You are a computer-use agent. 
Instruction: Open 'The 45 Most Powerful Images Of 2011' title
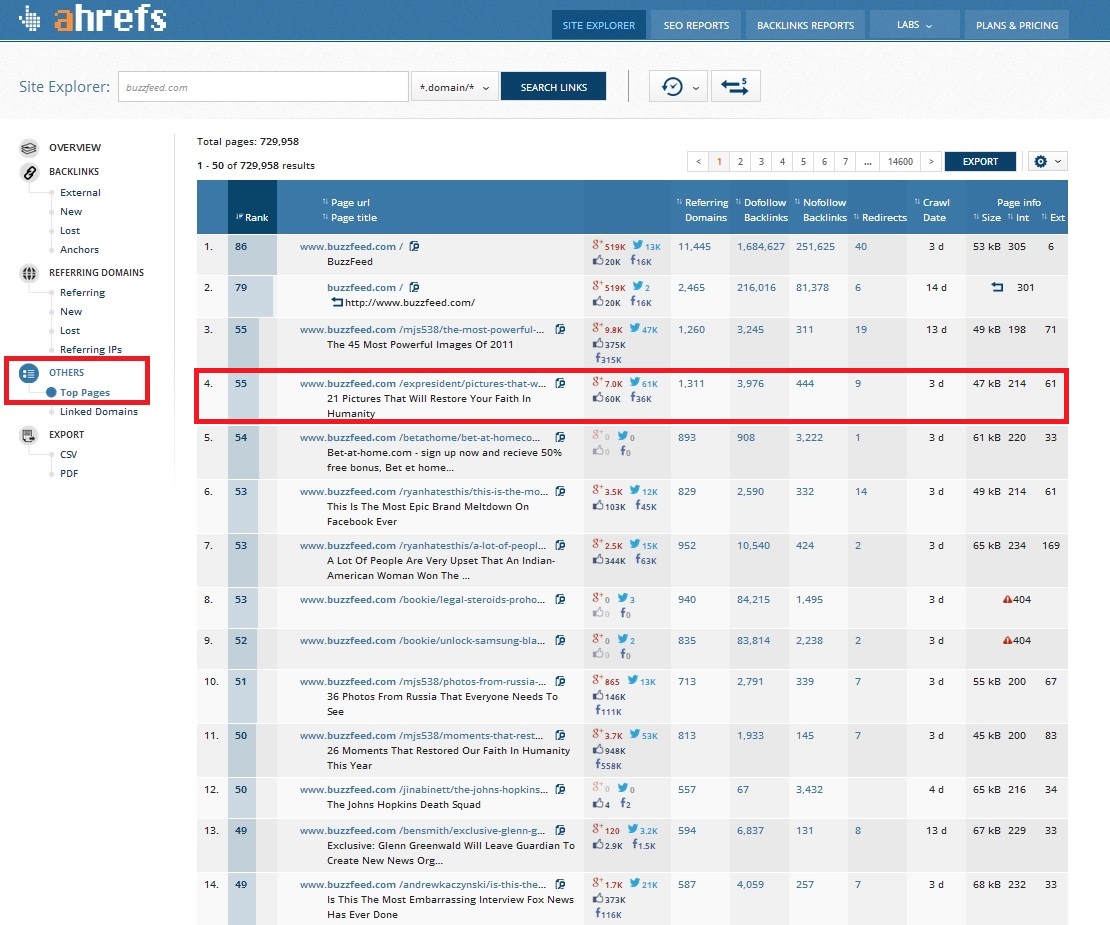point(420,345)
